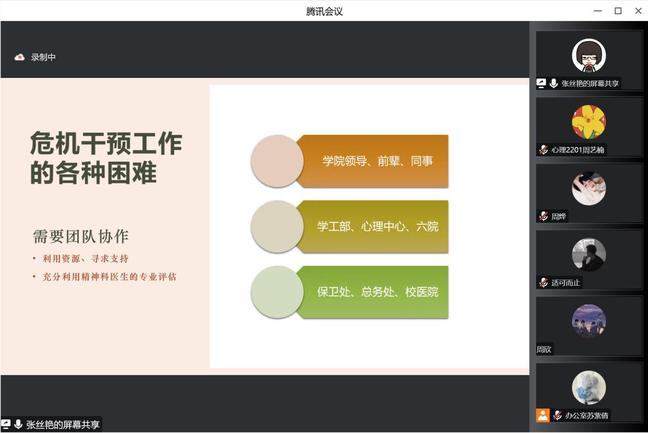648x433 pixels.
Task: Maximize the 腾讯会议 window
Action: click(x=617, y=11)
